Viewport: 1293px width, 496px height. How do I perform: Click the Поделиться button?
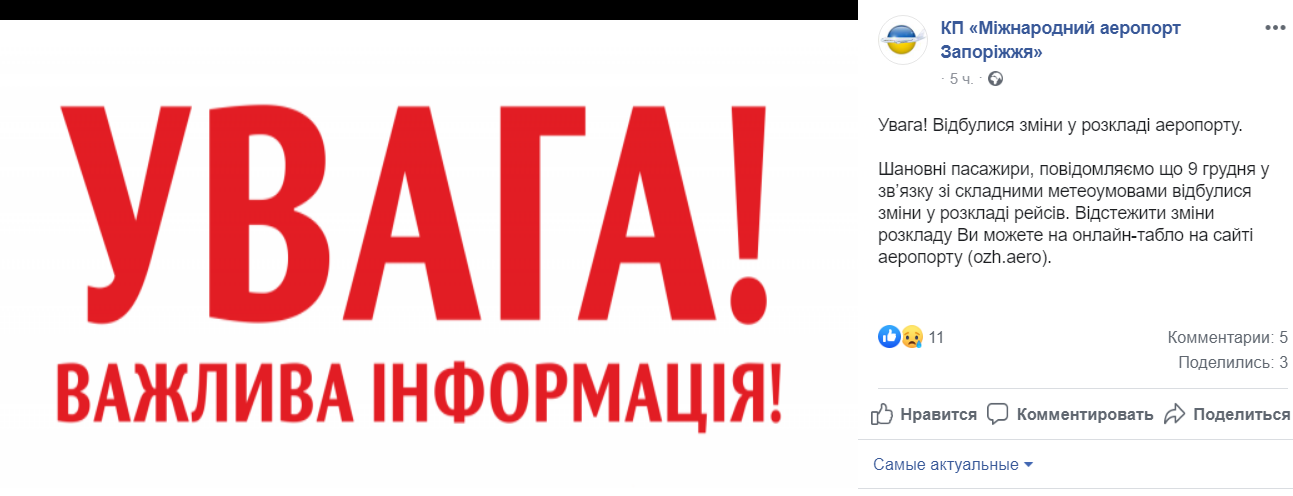pyautogui.click(x=1227, y=414)
